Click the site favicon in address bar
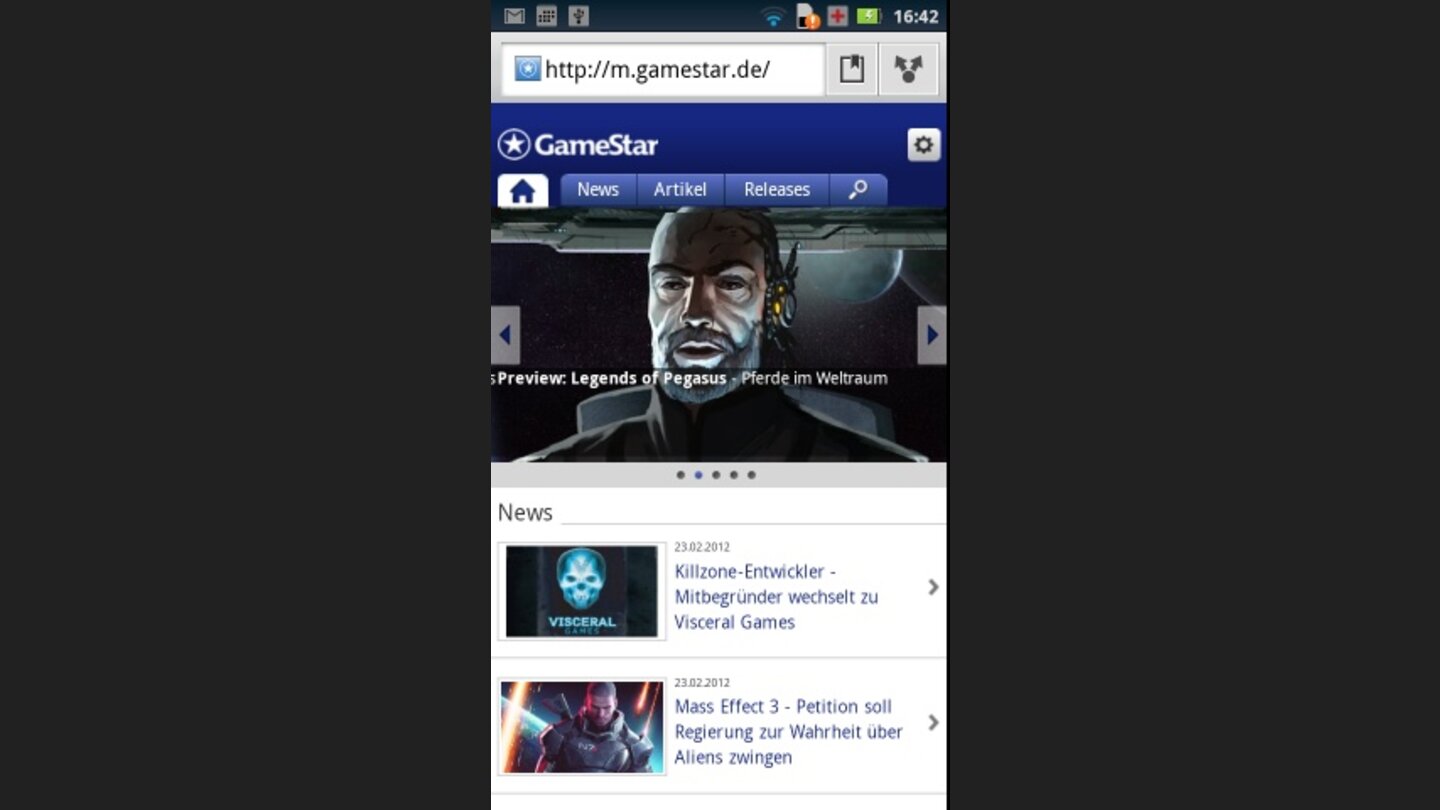Viewport: 1440px width, 810px height. [x=527, y=69]
